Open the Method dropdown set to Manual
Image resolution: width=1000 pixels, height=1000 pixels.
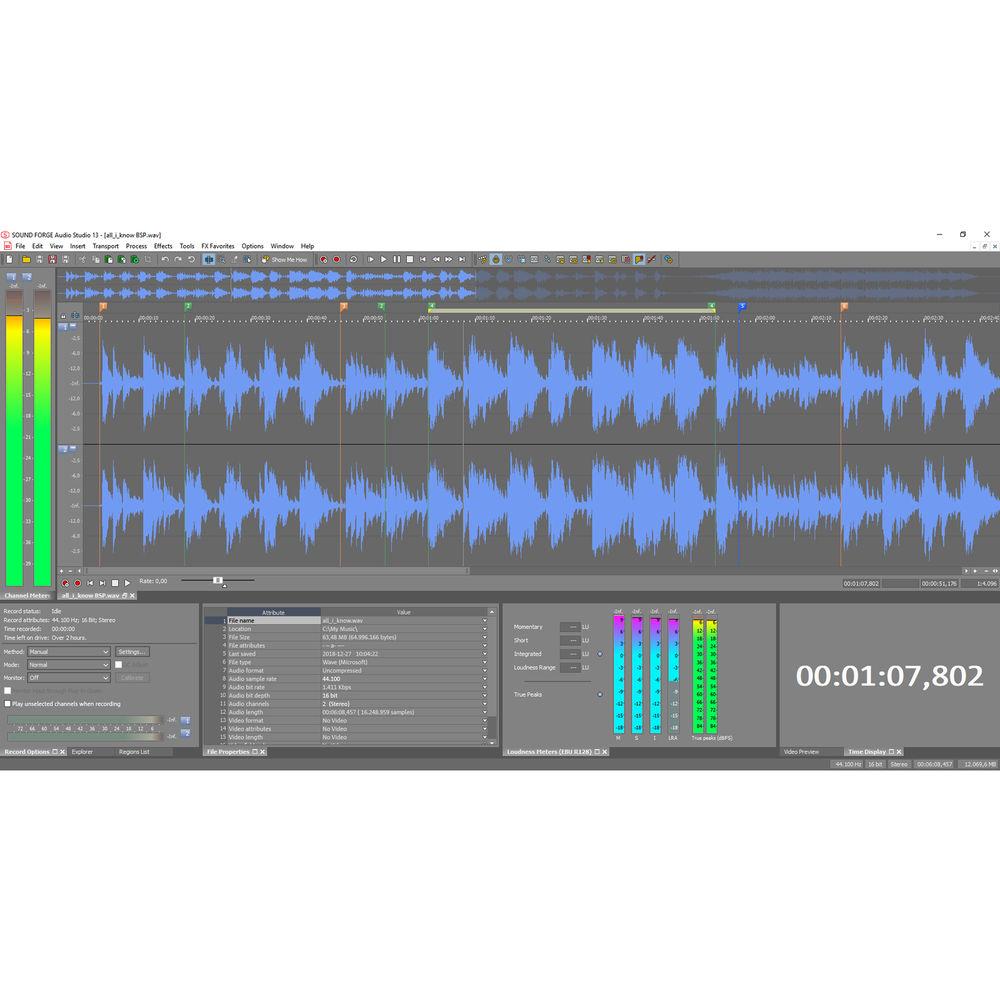tap(70, 652)
